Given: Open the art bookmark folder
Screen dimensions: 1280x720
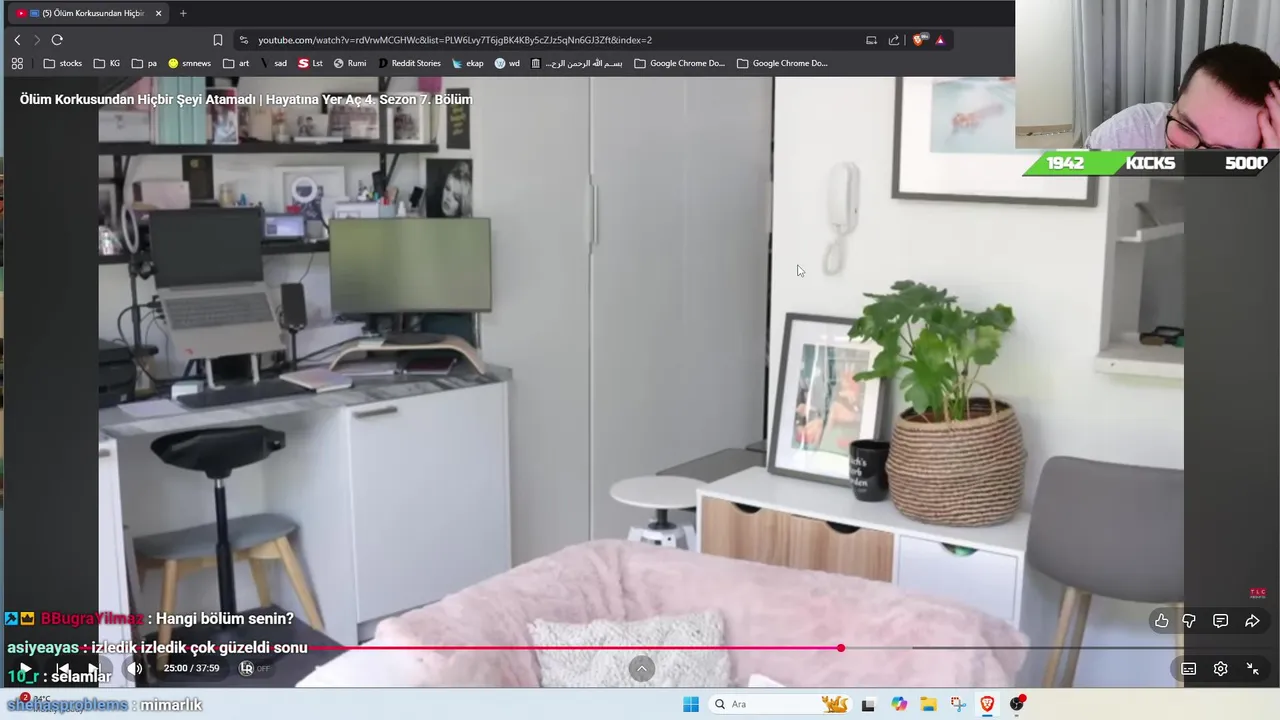Looking at the screenshot, I should click(237, 63).
